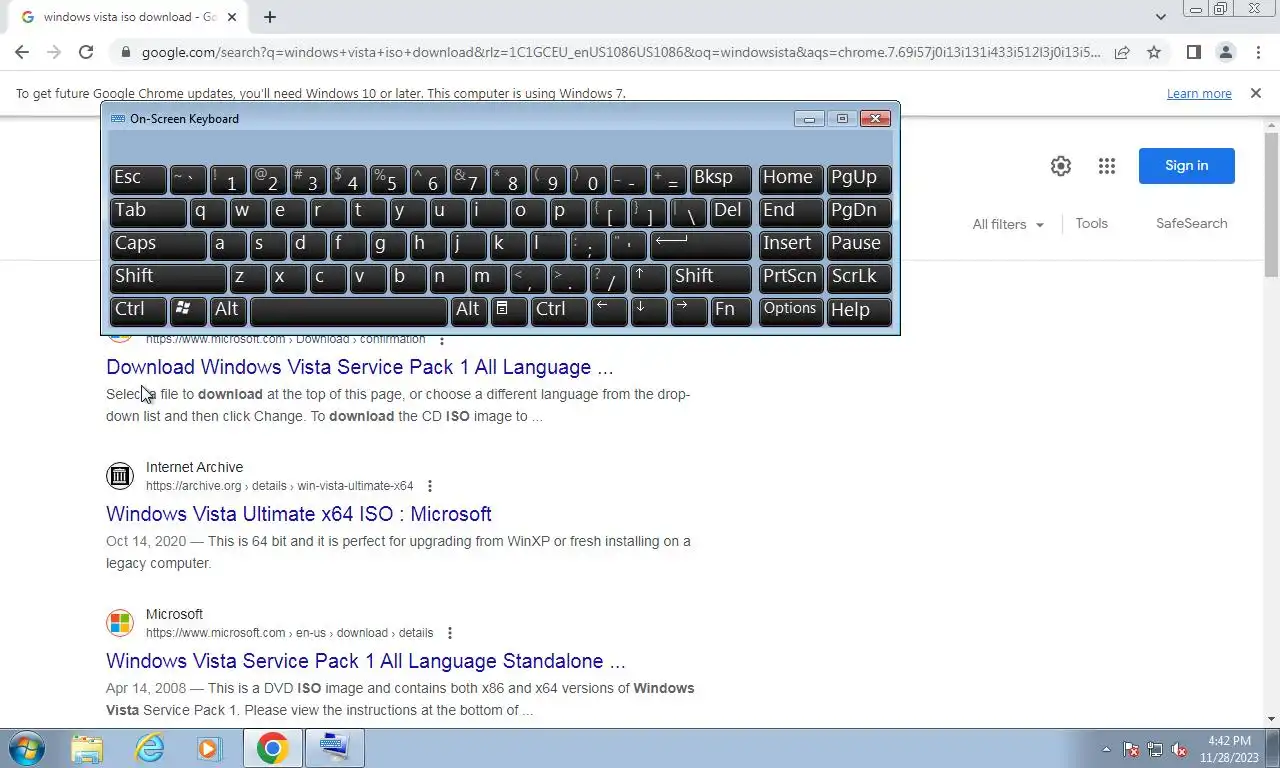1280x768 pixels.
Task: Click the Enter key on On-Screen Keyboard
Action: 700,245
